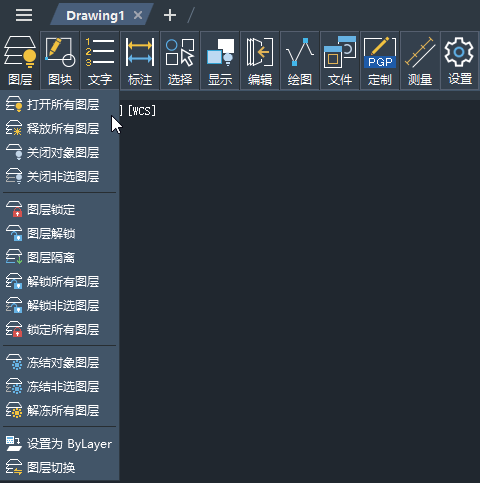The image size is (480, 483).
Task: Open the 图块 (Block) toolbar menu
Action: coord(60,60)
